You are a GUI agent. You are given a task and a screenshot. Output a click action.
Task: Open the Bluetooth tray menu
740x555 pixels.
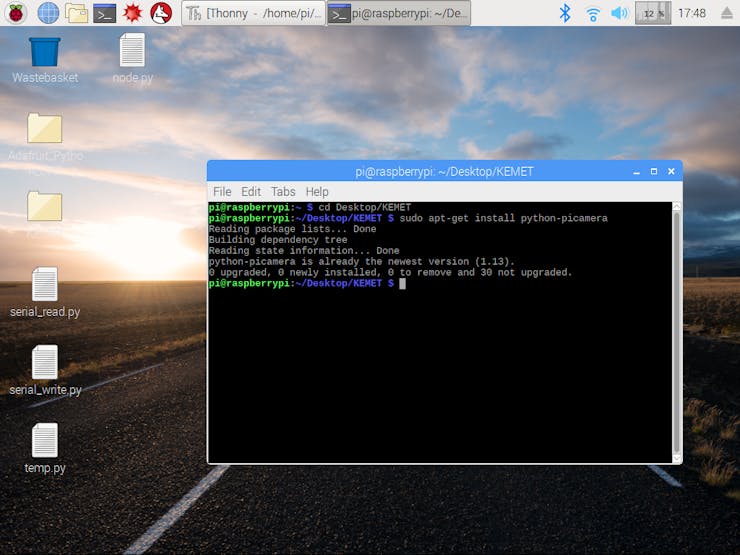pyautogui.click(x=564, y=13)
